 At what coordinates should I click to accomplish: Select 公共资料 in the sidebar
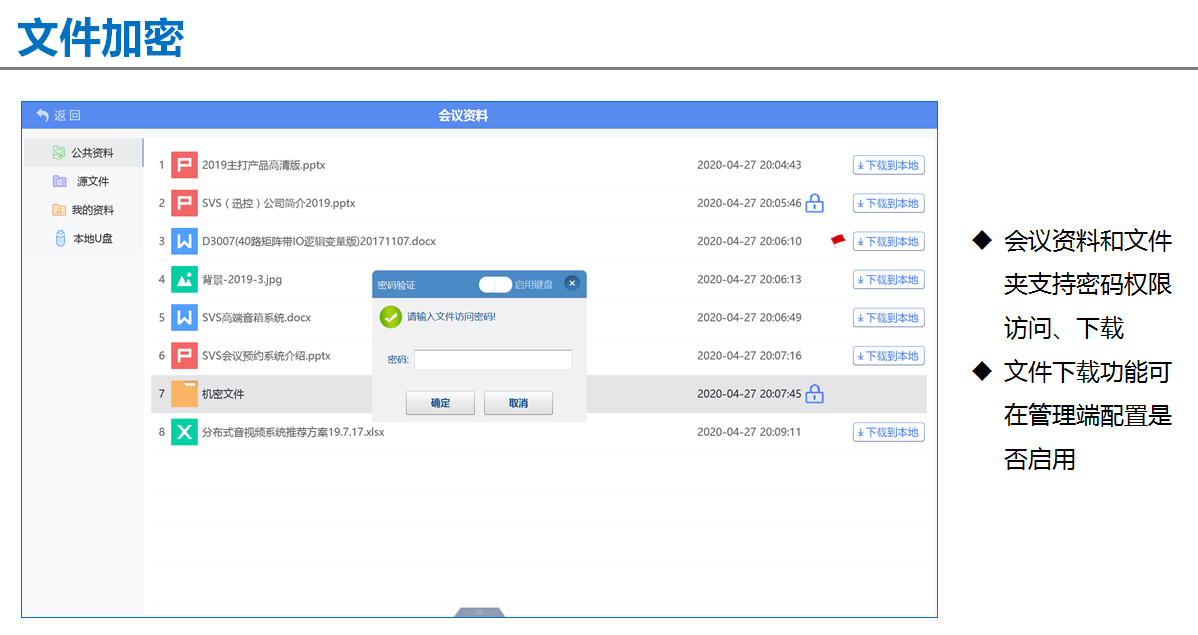84,153
